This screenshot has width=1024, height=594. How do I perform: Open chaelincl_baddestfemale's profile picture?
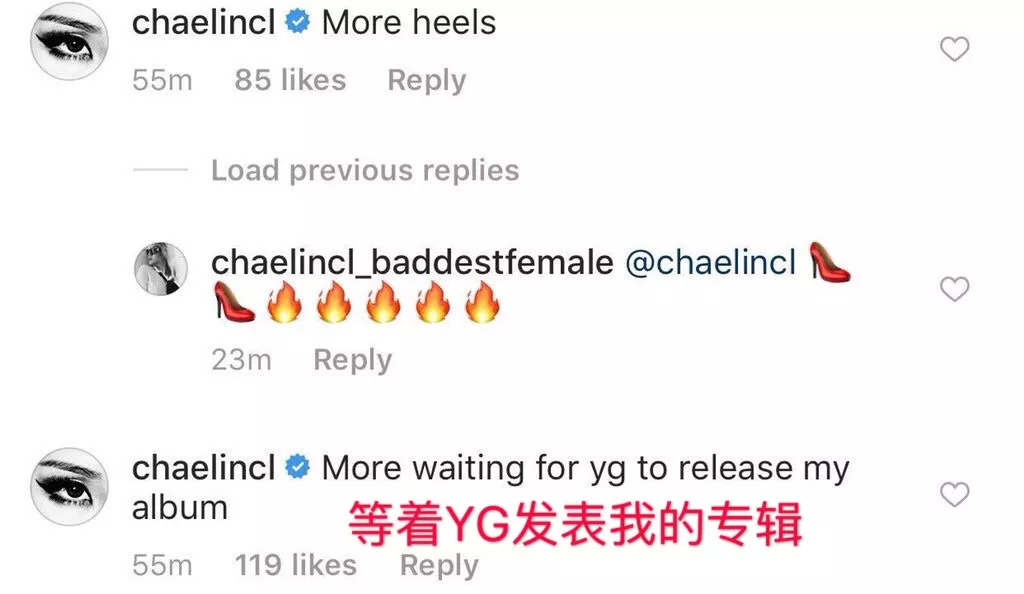(x=161, y=269)
